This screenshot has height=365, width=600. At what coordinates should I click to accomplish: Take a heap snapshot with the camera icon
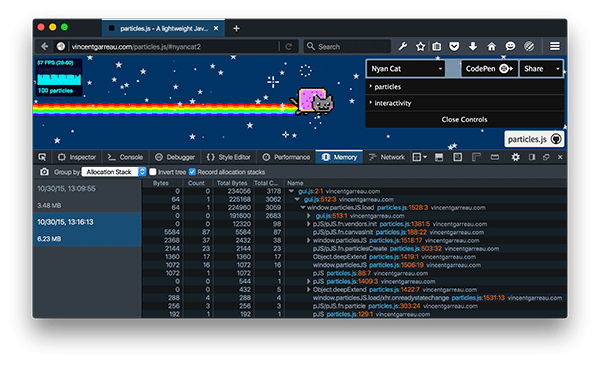44,172
